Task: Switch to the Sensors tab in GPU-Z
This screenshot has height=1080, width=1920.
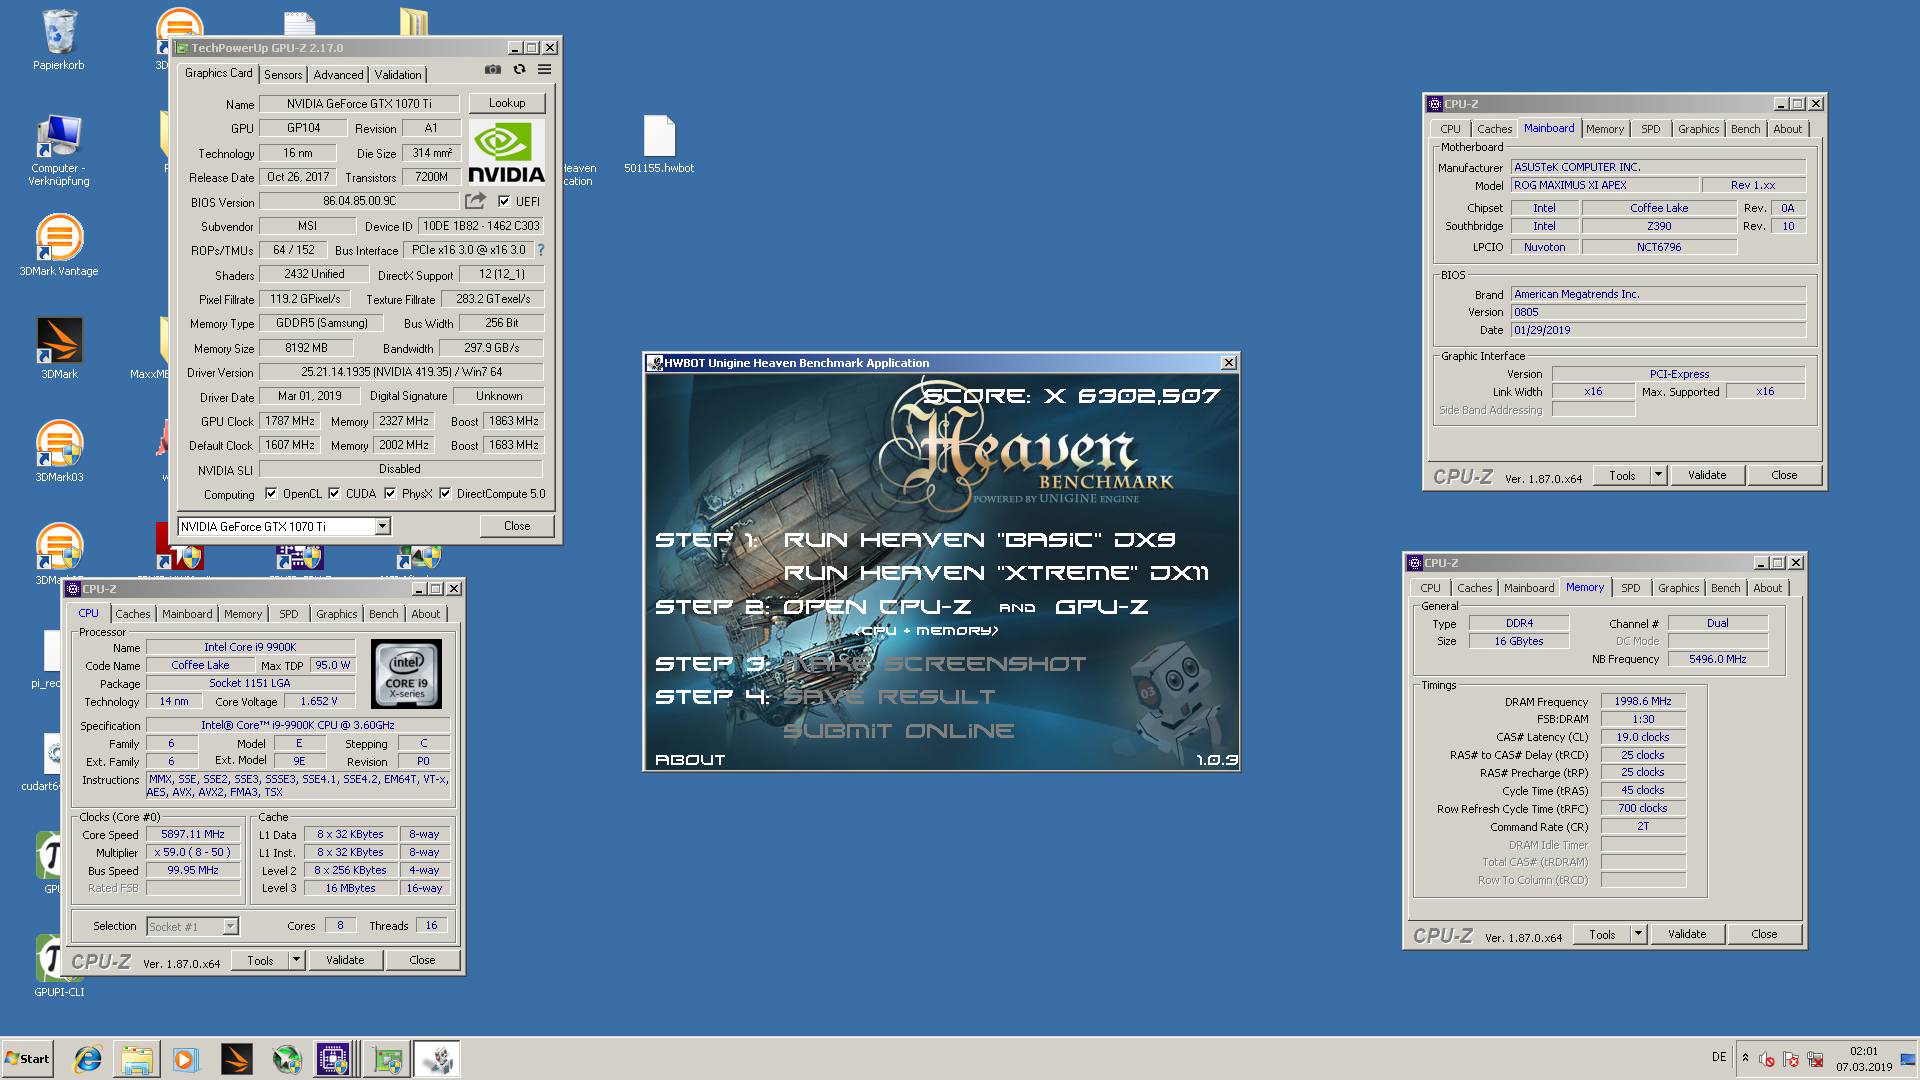Action: pyautogui.click(x=283, y=75)
